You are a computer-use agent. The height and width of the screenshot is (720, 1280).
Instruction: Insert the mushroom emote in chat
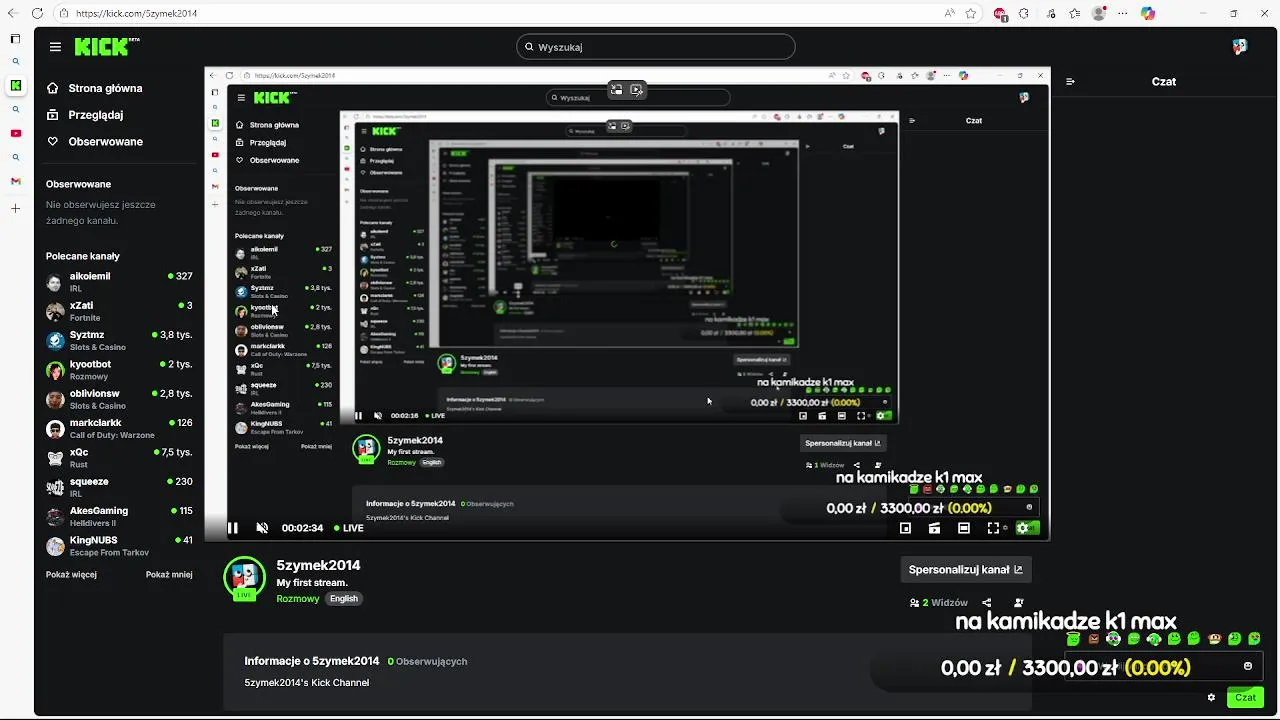click(1214, 639)
